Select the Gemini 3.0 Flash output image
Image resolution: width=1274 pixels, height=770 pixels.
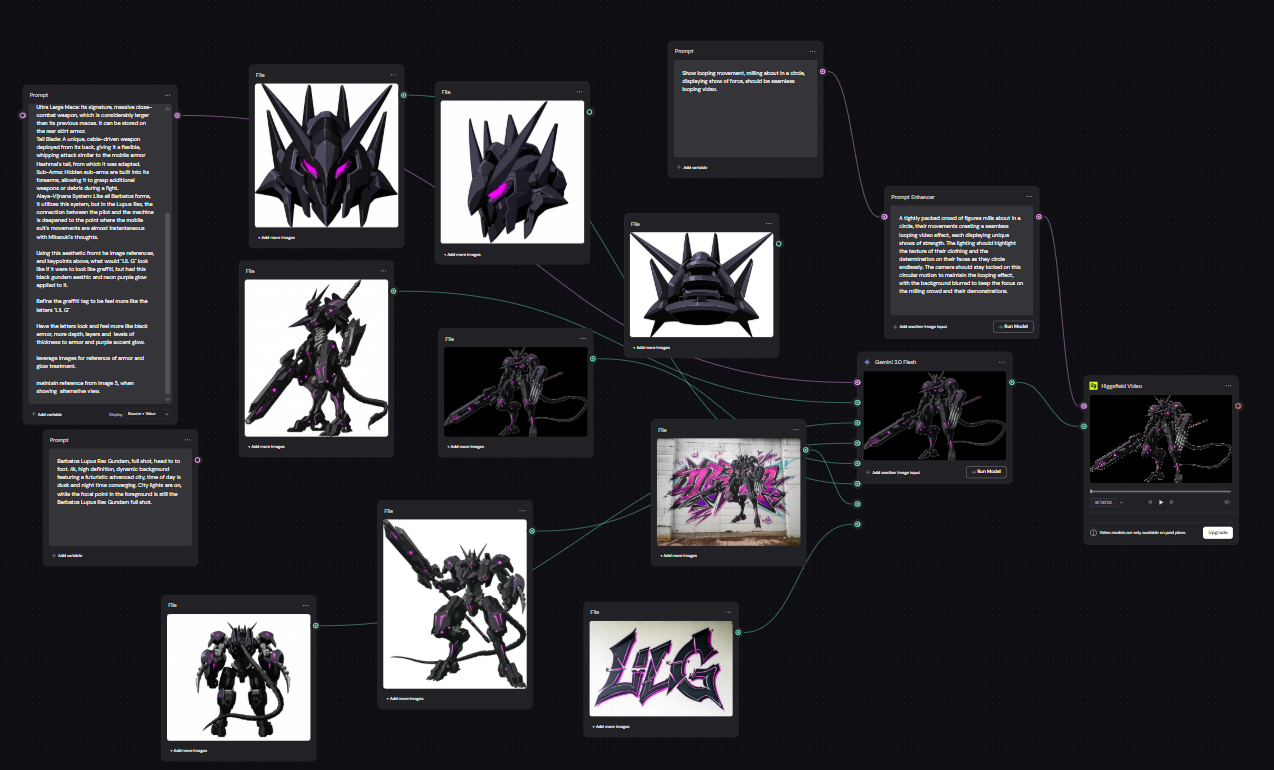click(x=935, y=416)
